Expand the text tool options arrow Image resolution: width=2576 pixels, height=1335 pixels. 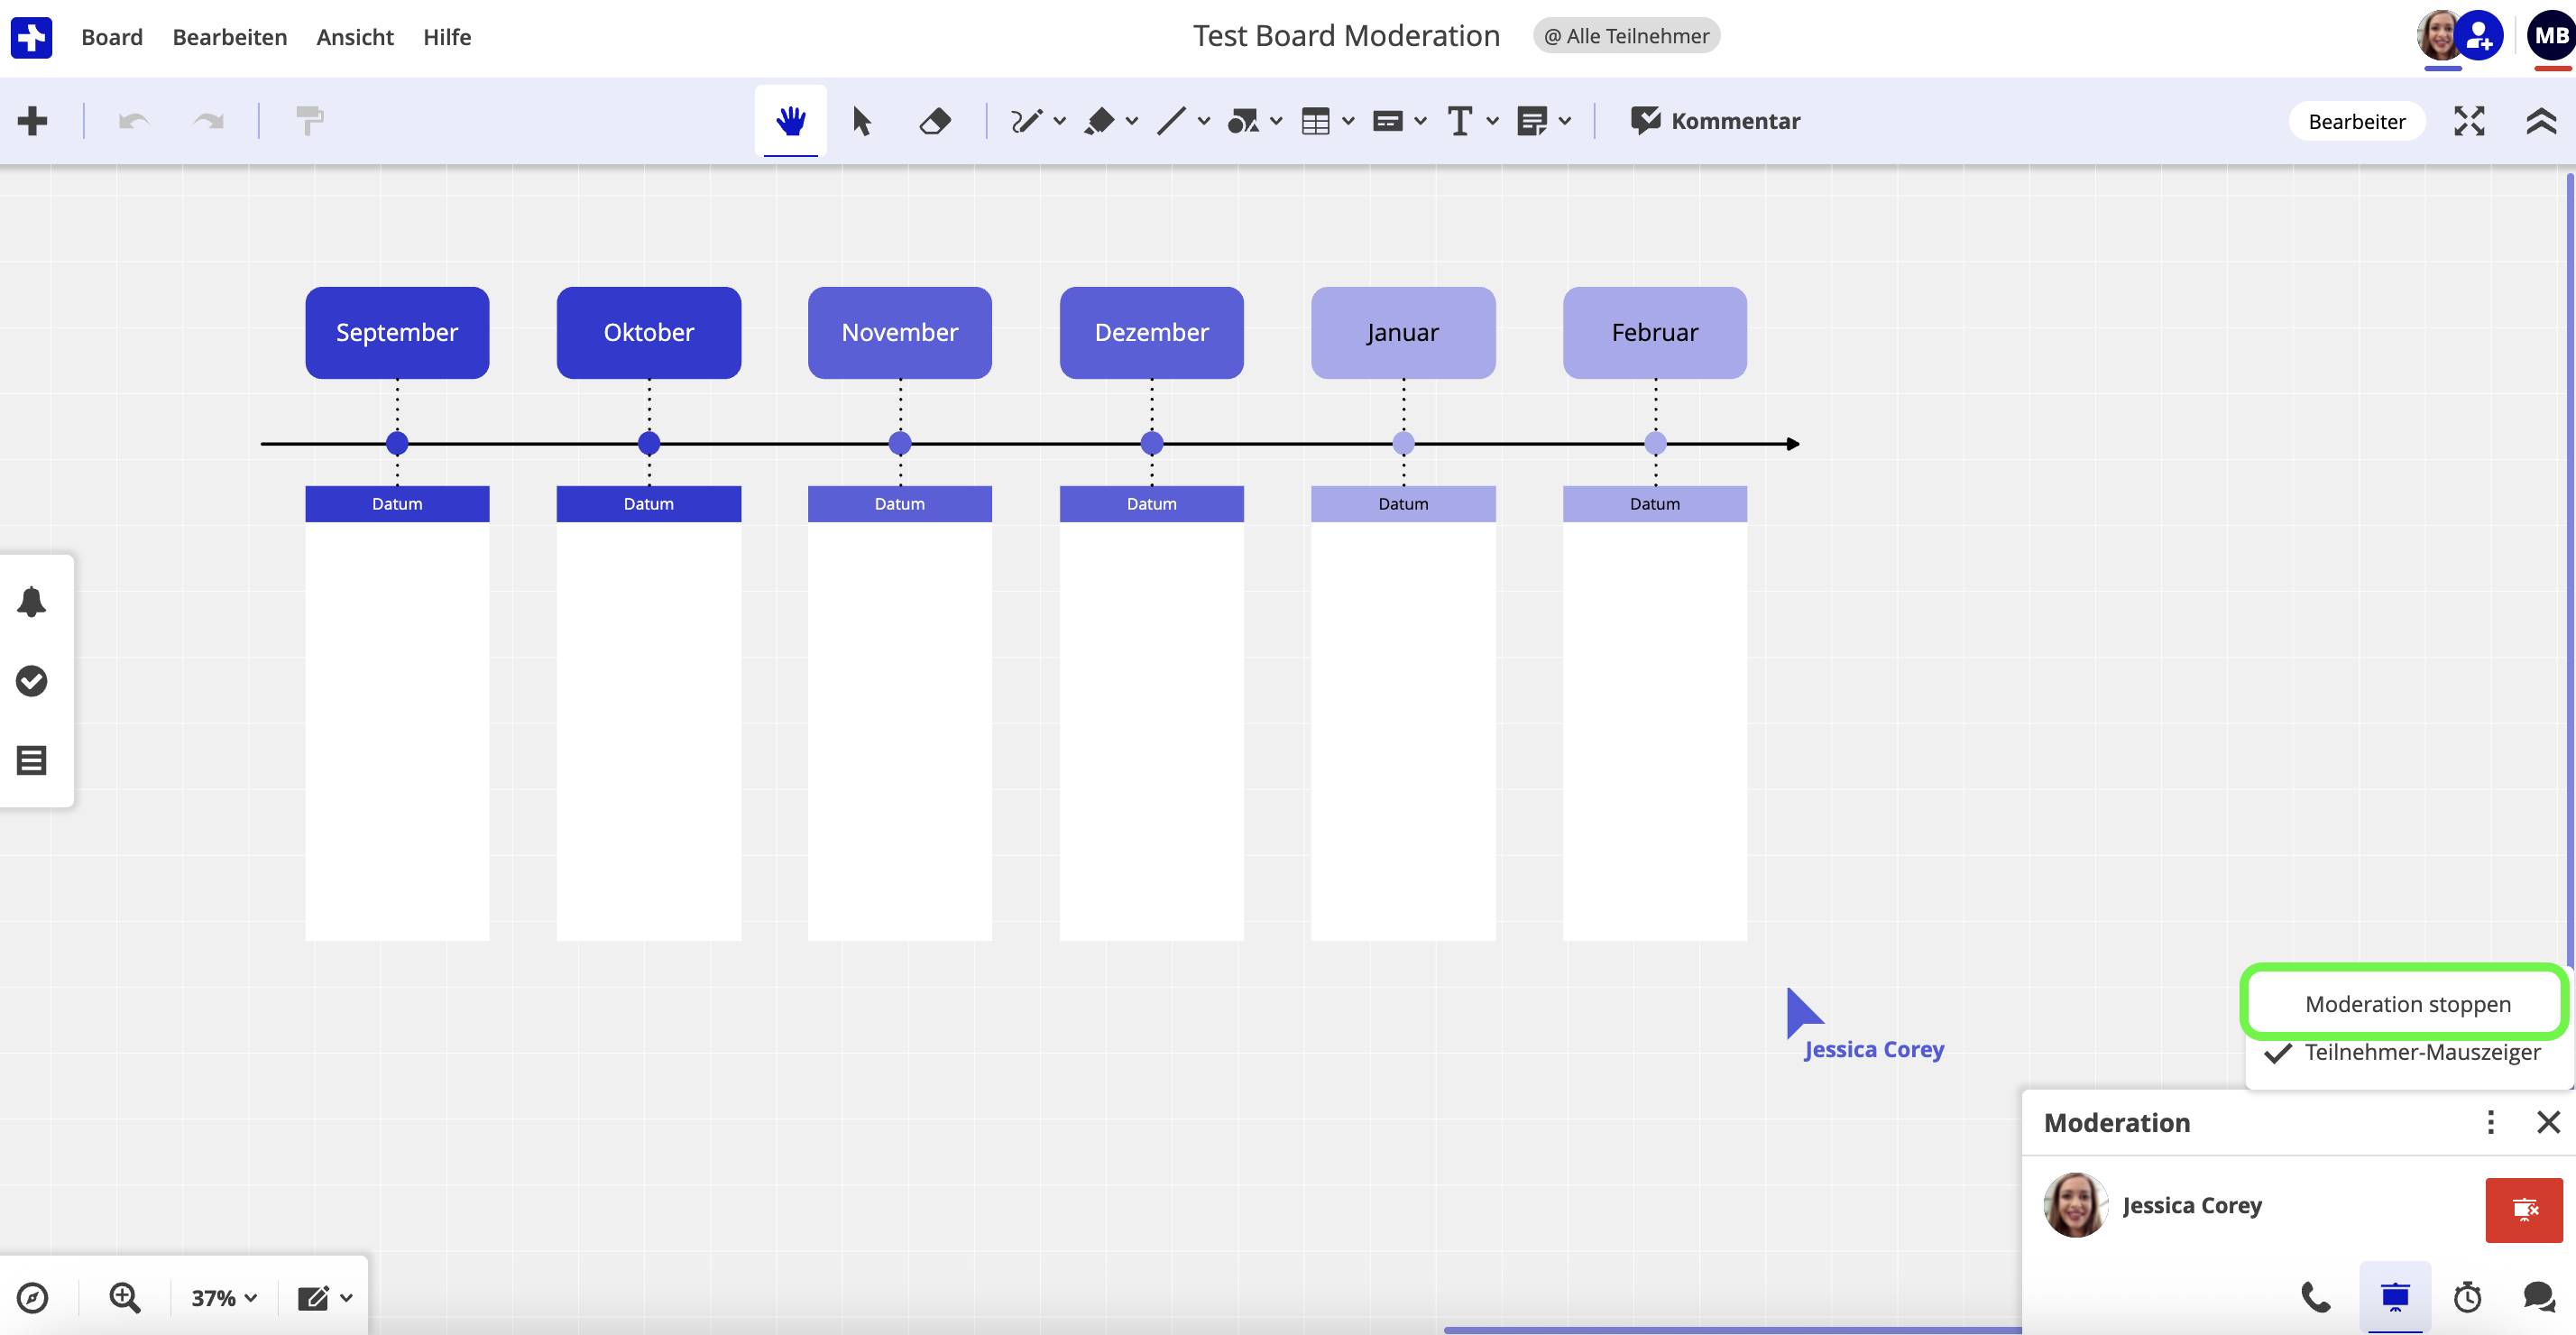[1492, 121]
